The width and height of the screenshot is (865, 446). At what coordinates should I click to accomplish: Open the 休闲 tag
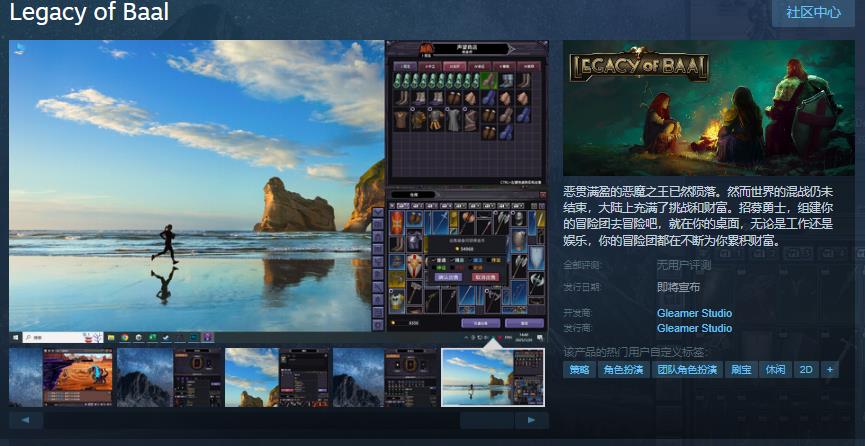(775, 369)
